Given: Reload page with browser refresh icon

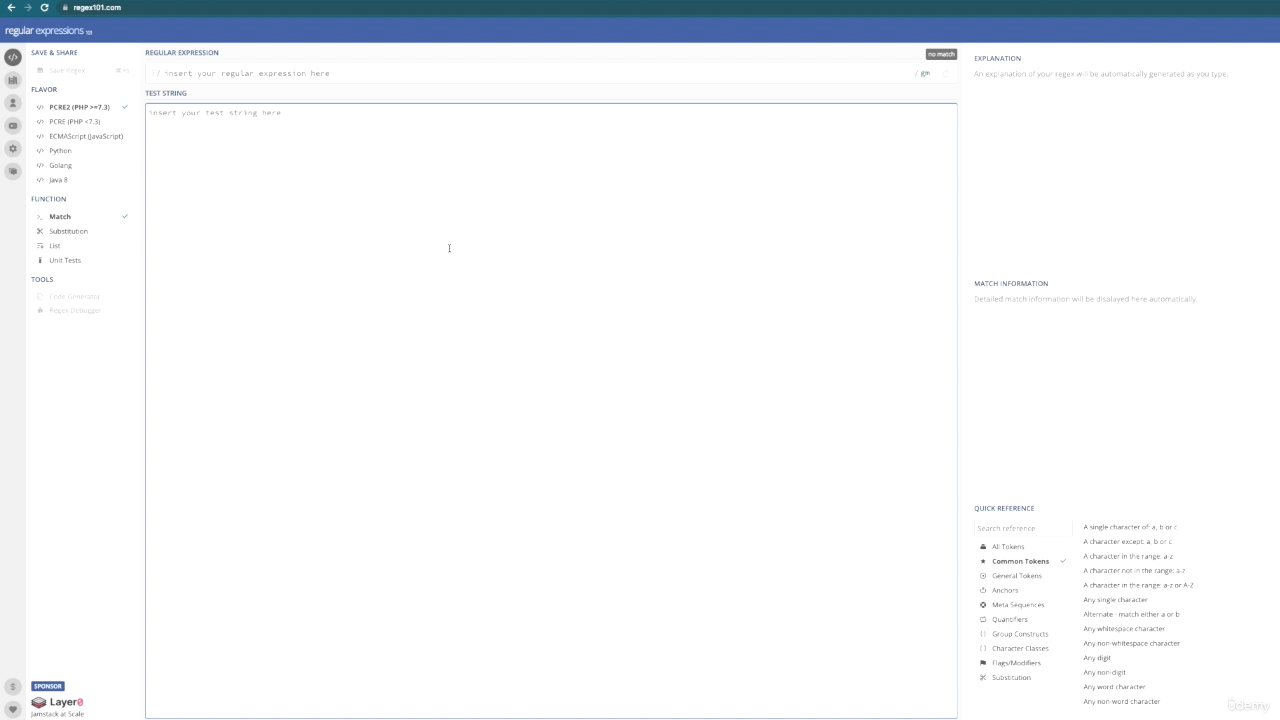Looking at the screenshot, I should 44,7.
